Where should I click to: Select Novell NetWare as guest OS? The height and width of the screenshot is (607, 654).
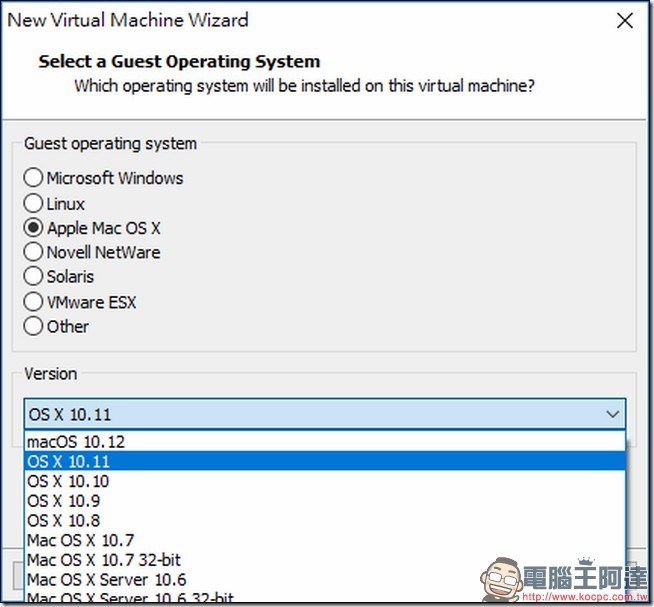[33, 252]
